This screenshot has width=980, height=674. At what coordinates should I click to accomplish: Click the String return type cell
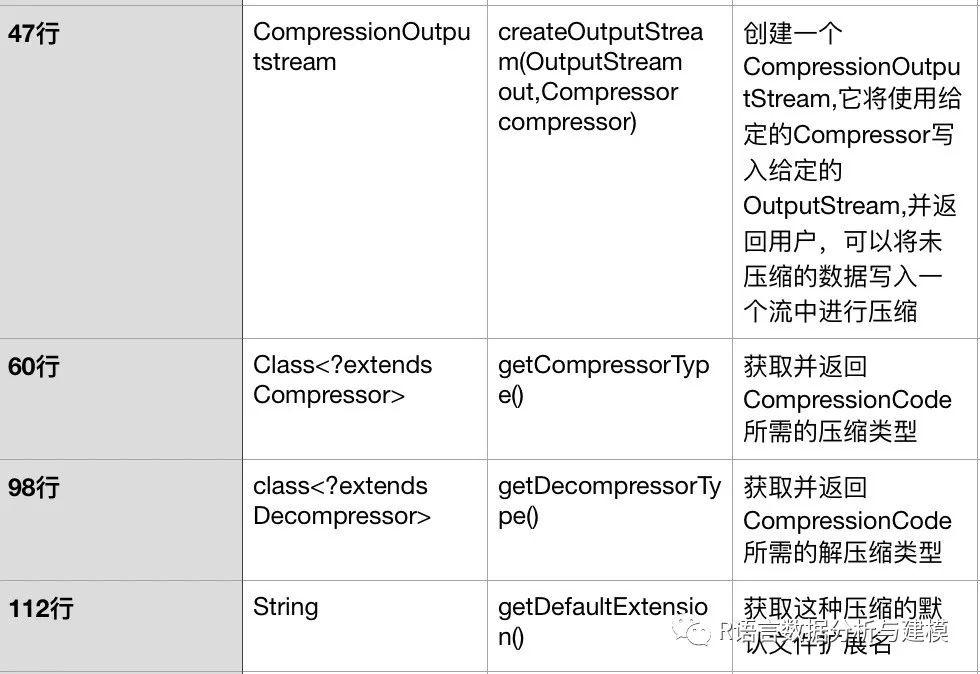click(286, 607)
